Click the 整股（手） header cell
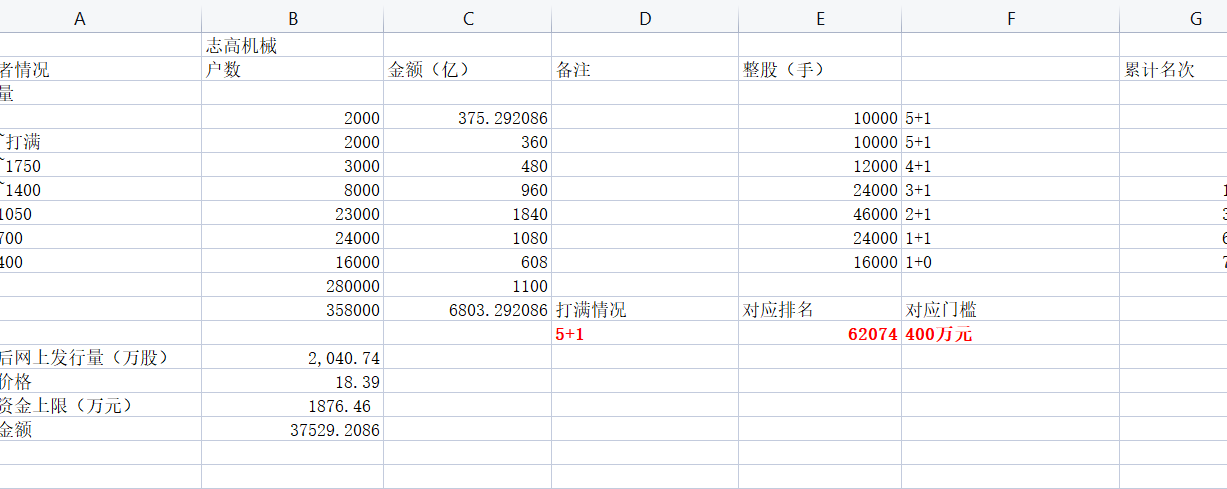Image resolution: width=1227 pixels, height=489 pixels. 820,69
